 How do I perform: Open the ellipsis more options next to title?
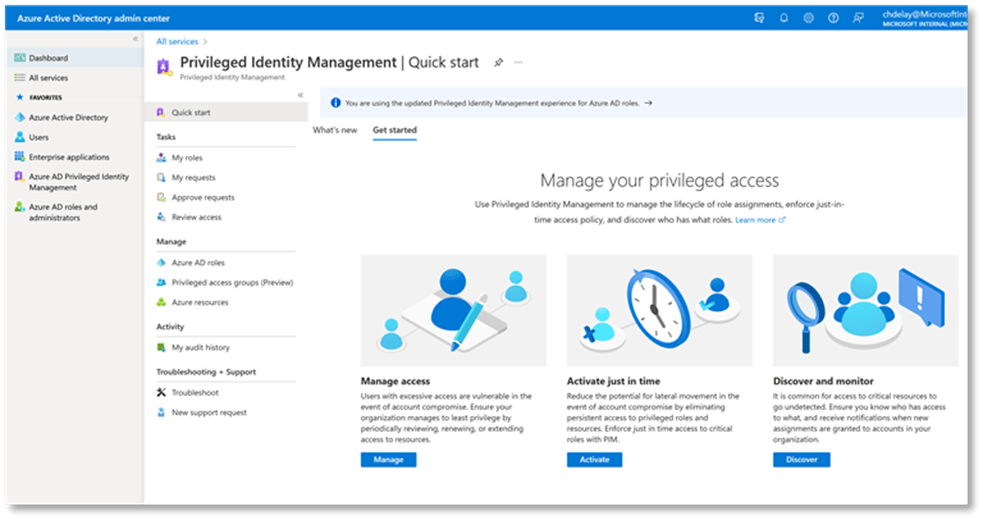(518, 63)
